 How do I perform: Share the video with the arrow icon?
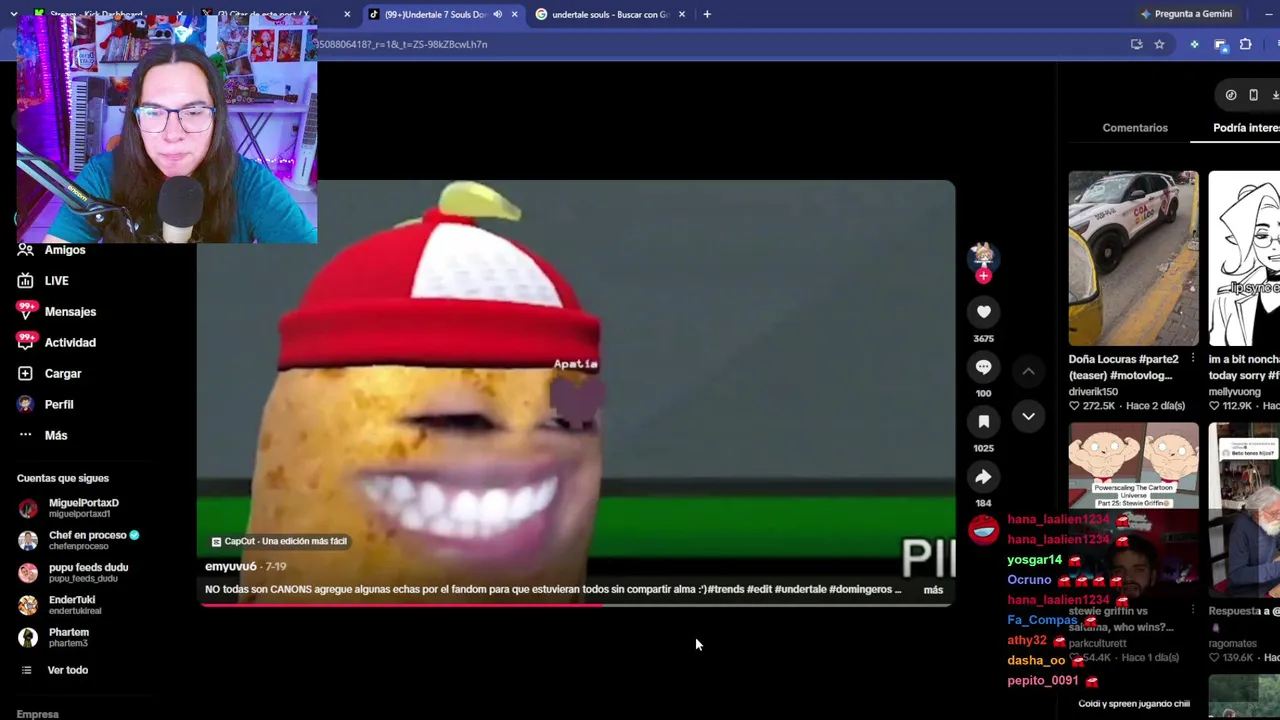point(983,477)
